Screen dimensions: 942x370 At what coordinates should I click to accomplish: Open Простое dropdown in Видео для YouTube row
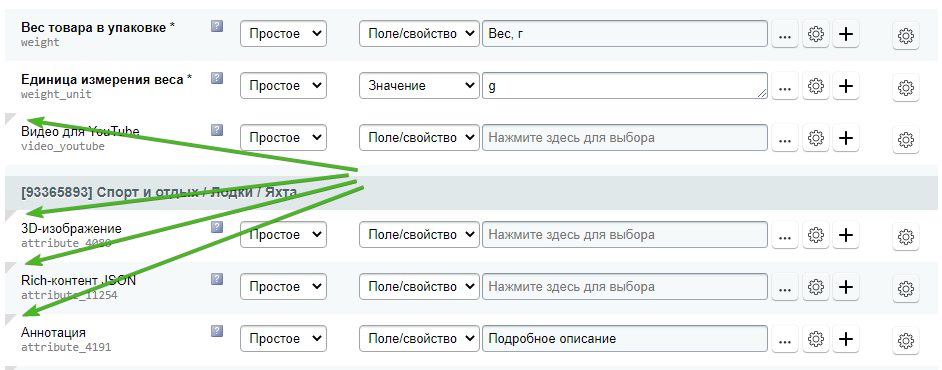[x=284, y=138]
